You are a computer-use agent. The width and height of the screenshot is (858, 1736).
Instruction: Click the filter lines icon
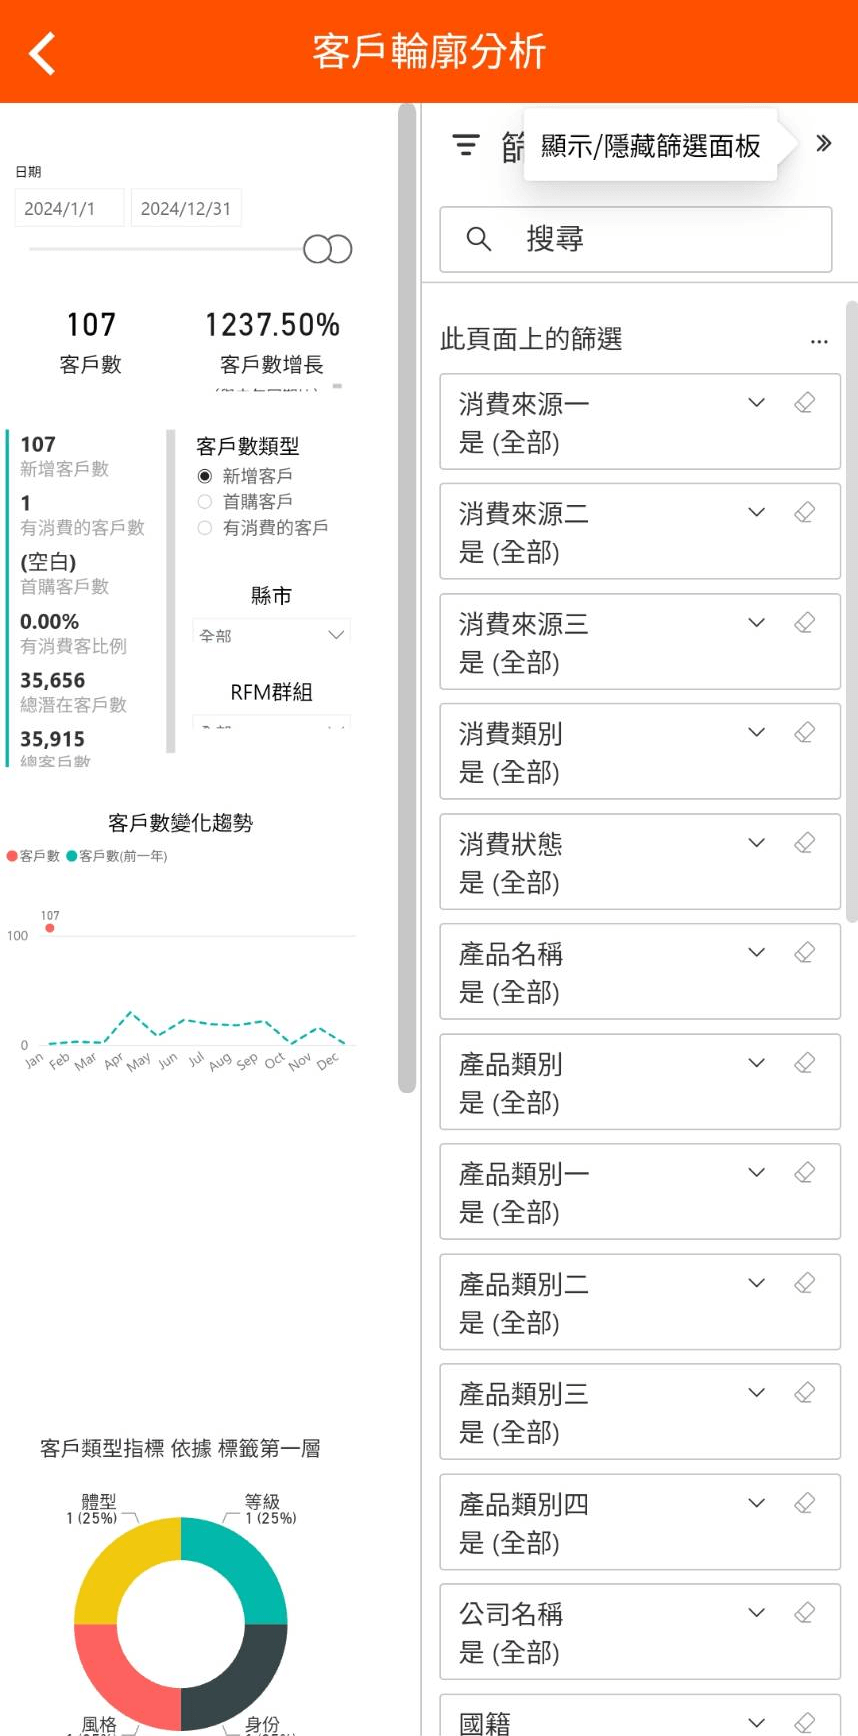[466, 145]
